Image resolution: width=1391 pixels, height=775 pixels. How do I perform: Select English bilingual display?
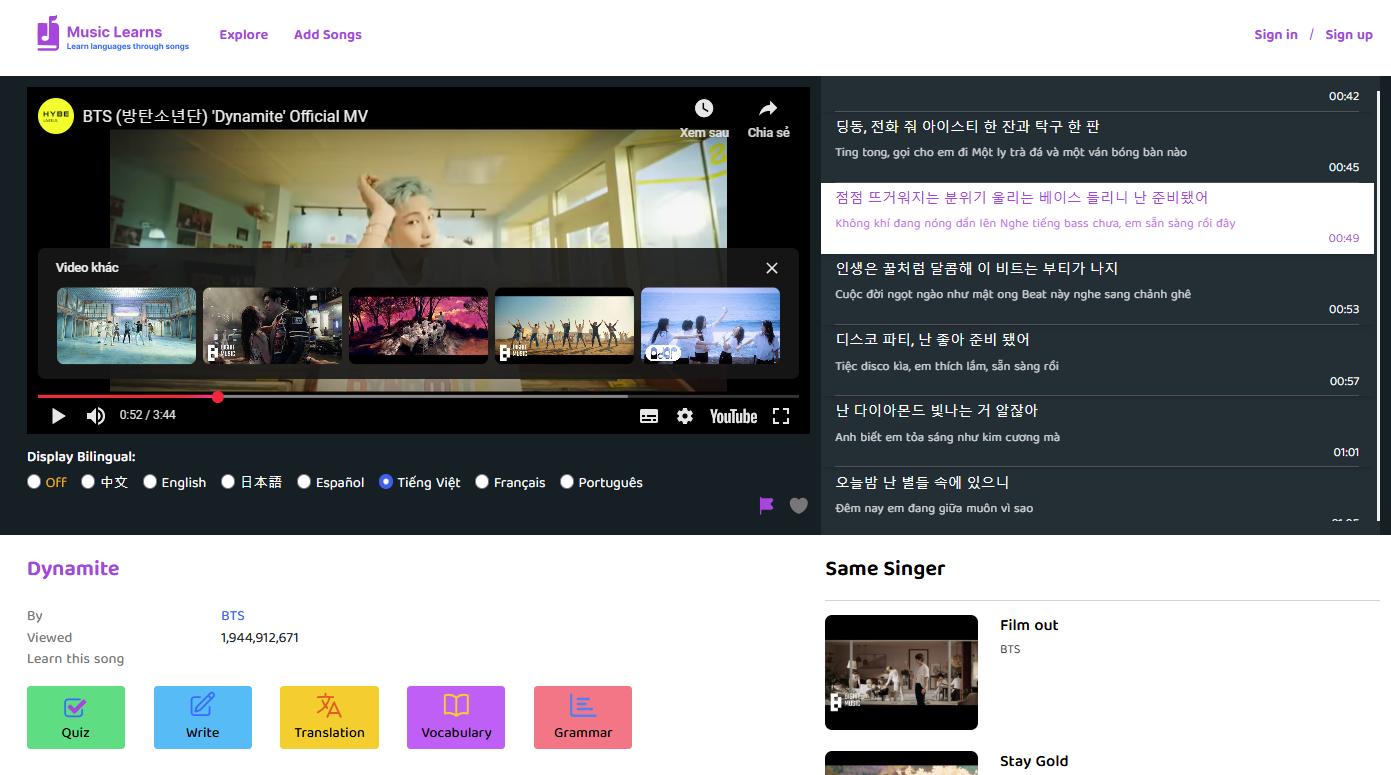coord(150,482)
